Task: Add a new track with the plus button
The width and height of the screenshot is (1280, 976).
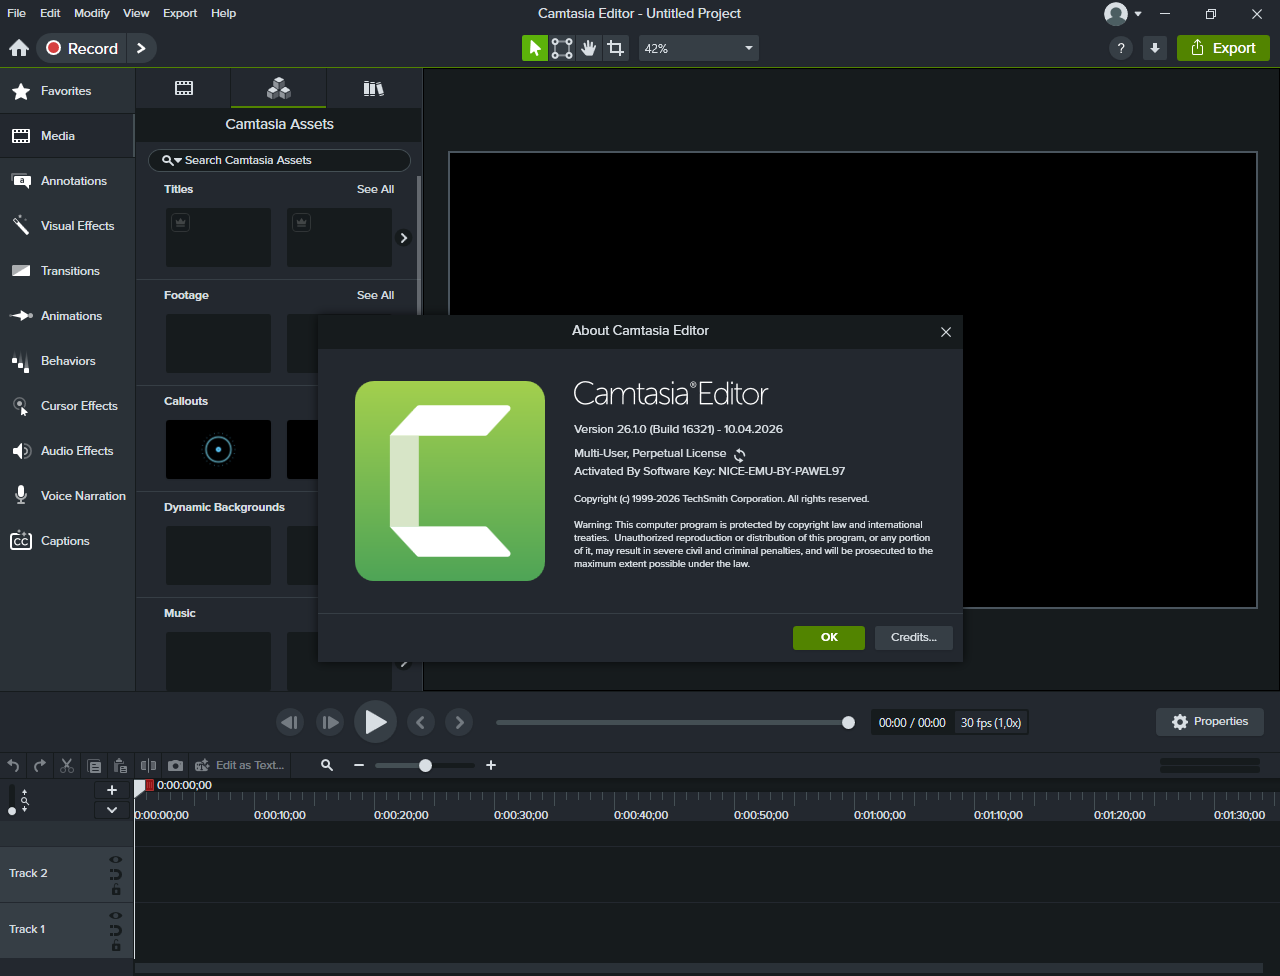Action: [x=112, y=790]
